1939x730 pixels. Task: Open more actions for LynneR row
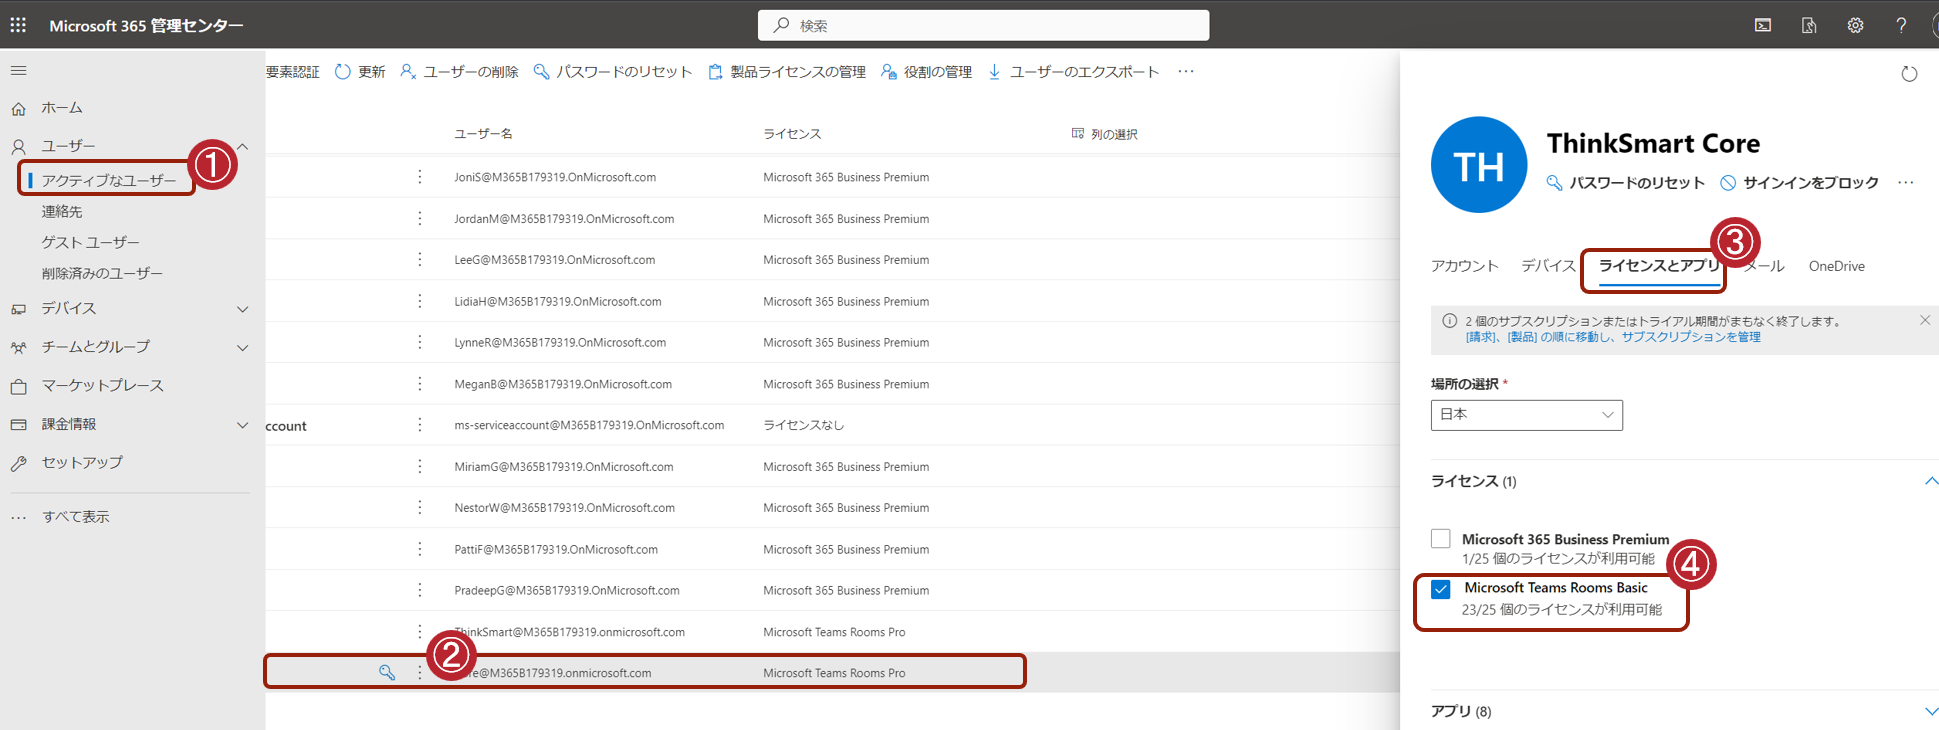pos(420,343)
